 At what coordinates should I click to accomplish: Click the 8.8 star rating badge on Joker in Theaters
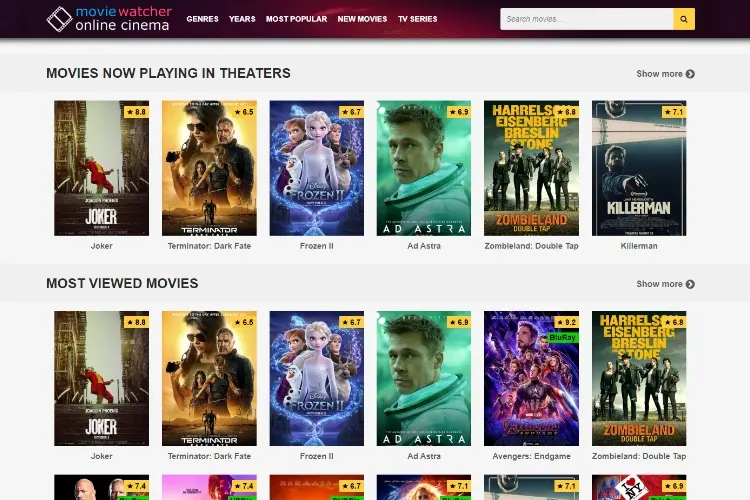coord(136,112)
